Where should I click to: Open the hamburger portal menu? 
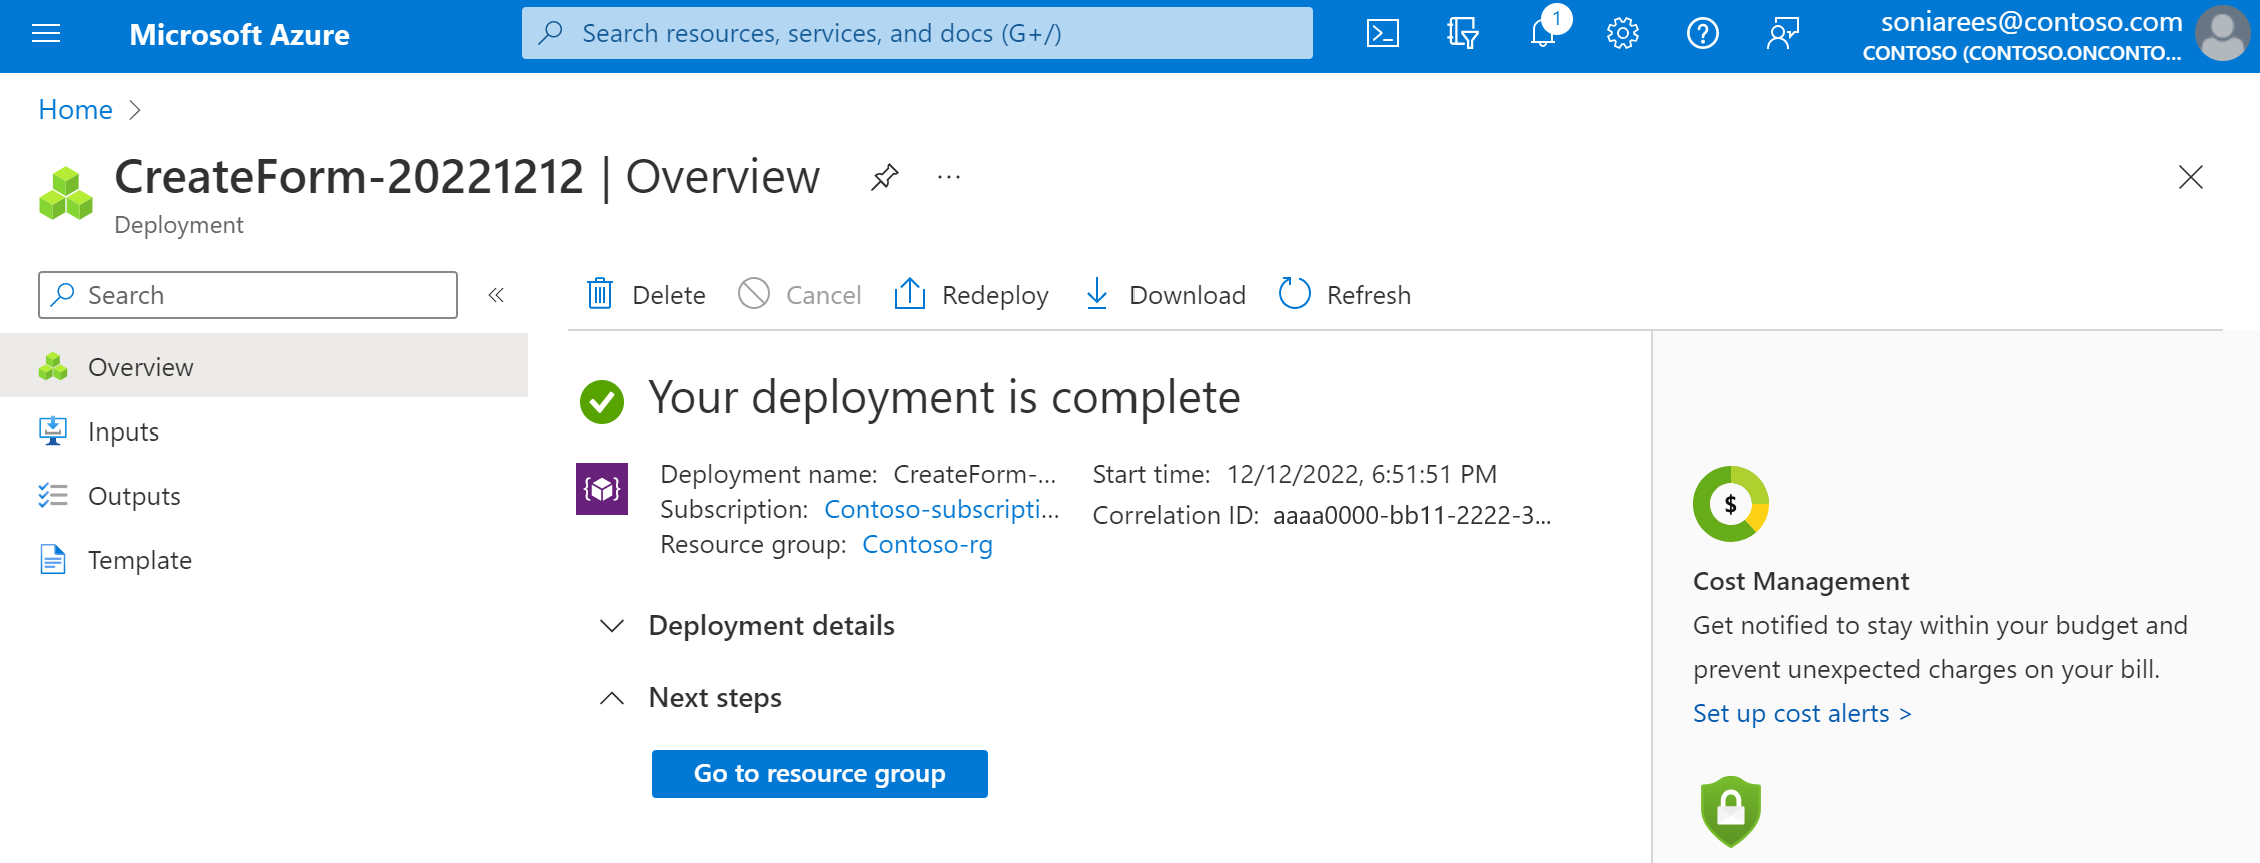point(46,34)
